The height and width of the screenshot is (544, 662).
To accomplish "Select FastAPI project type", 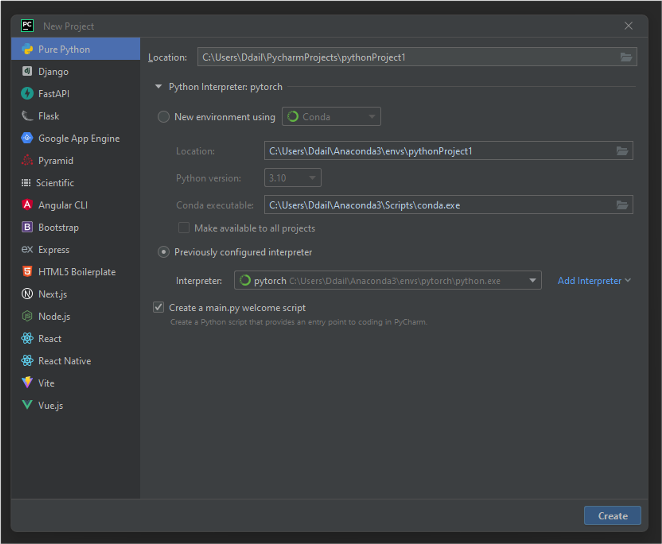I will [76, 93].
